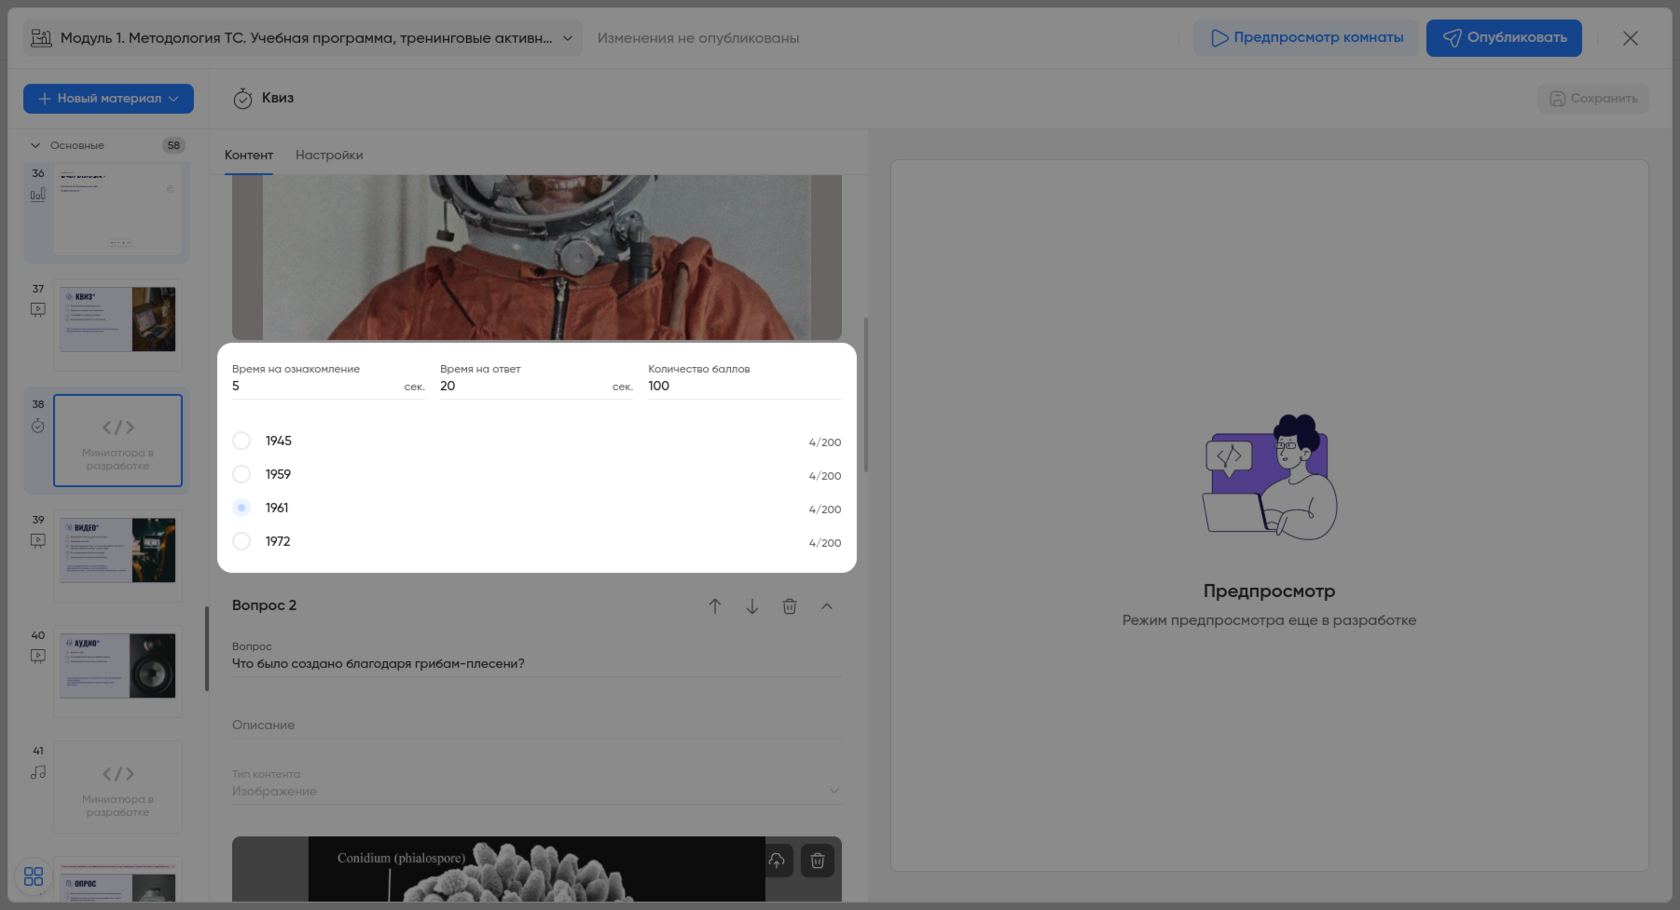Screen dimensions: 1680x910
Task: Choose the 1959 answer option
Action: point(242,474)
